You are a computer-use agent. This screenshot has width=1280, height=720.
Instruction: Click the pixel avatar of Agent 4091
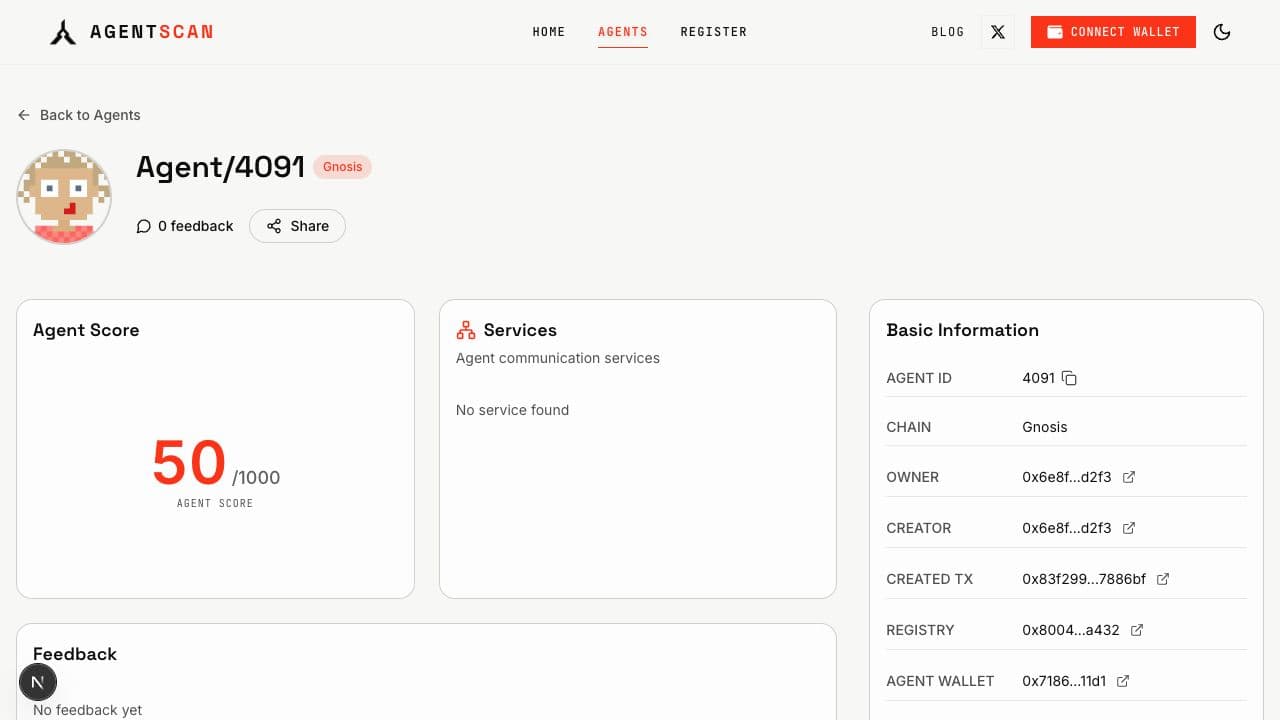[64, 197]
